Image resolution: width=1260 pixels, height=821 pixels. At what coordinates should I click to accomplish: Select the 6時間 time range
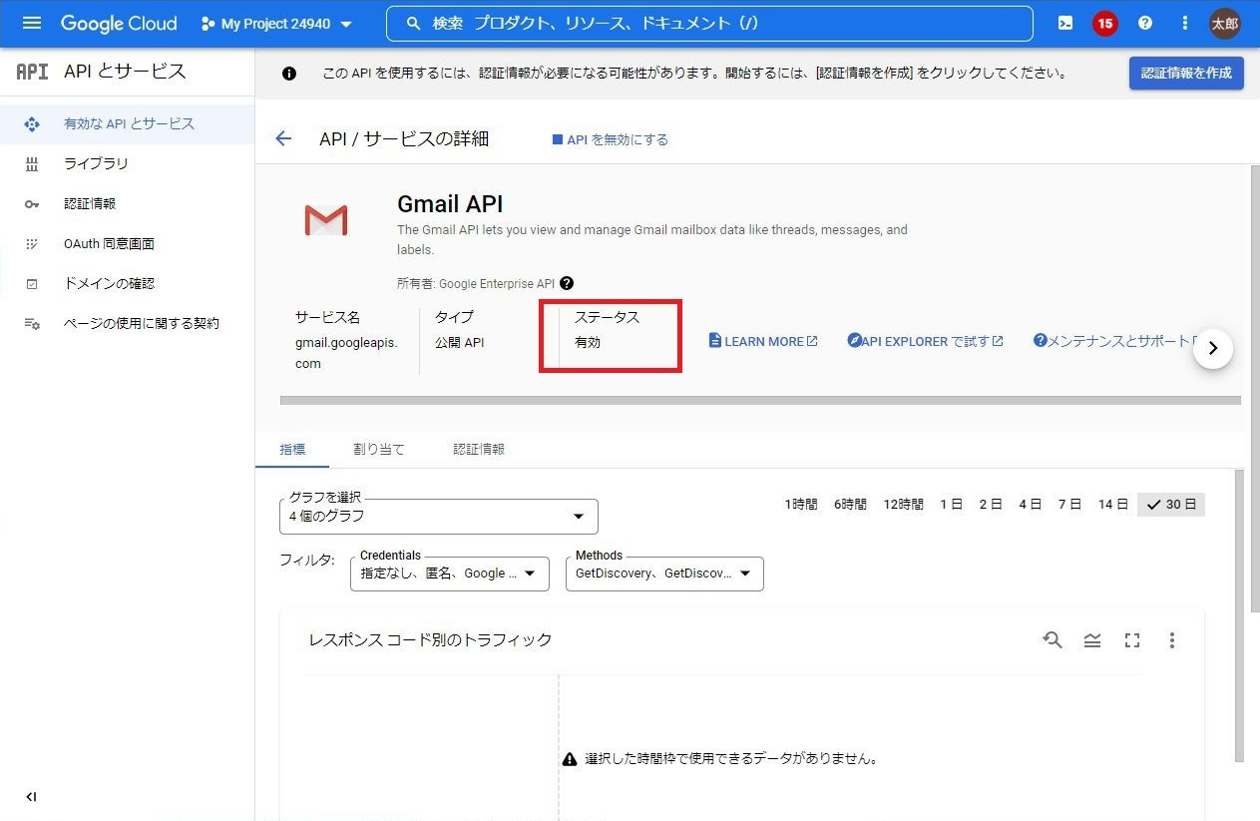tap(850, 505)
